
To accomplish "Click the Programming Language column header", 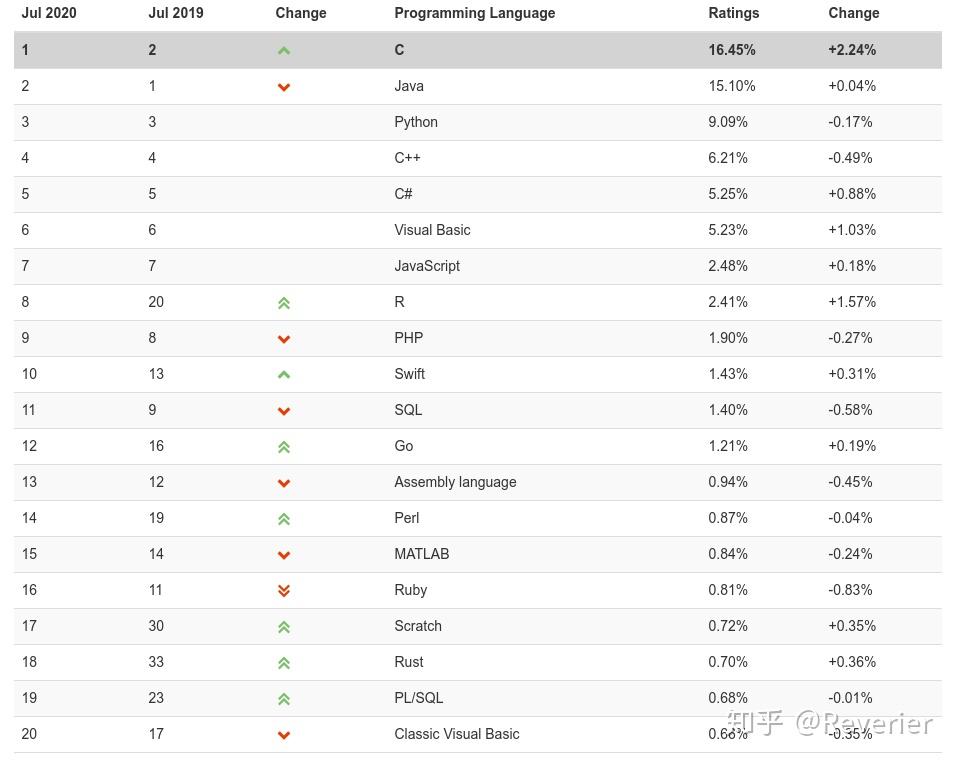I will pyautogui.click(x=474, y=13).
